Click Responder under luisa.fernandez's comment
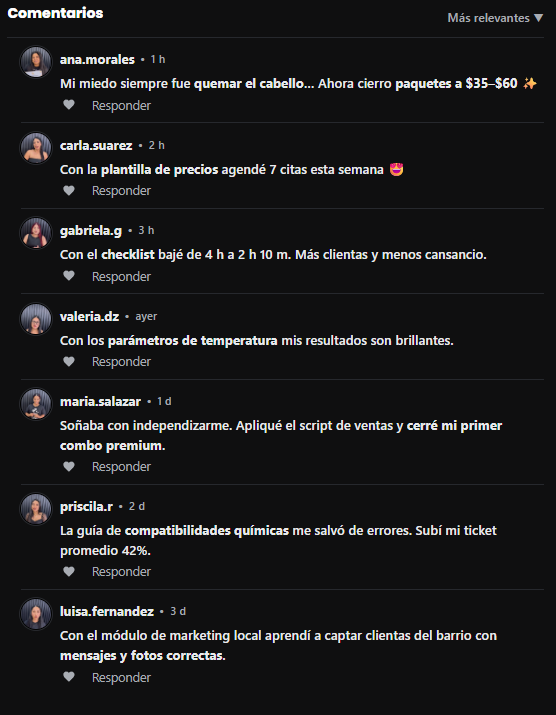The image size is (556, 715). click(121, 678)
